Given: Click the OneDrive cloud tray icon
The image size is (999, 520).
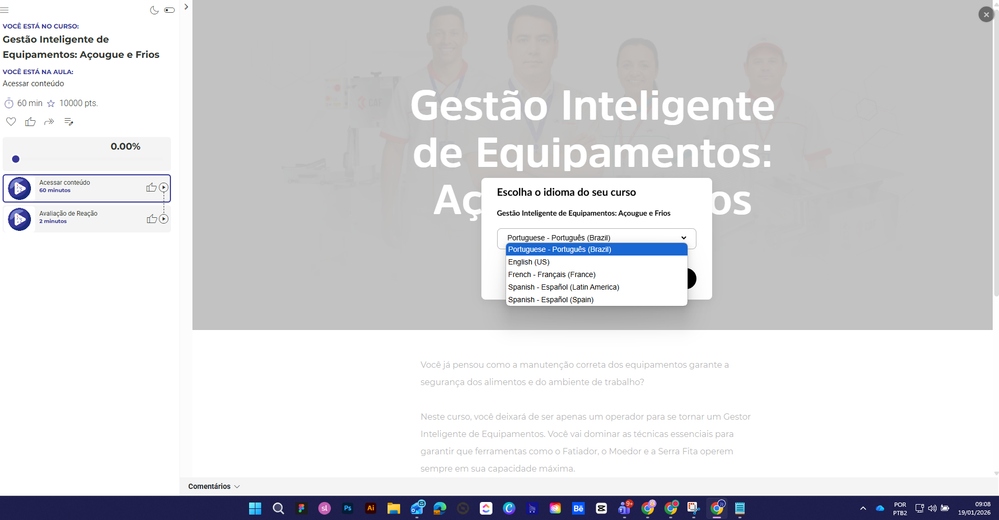Looking at the screenshot, I should click(880, 508).
